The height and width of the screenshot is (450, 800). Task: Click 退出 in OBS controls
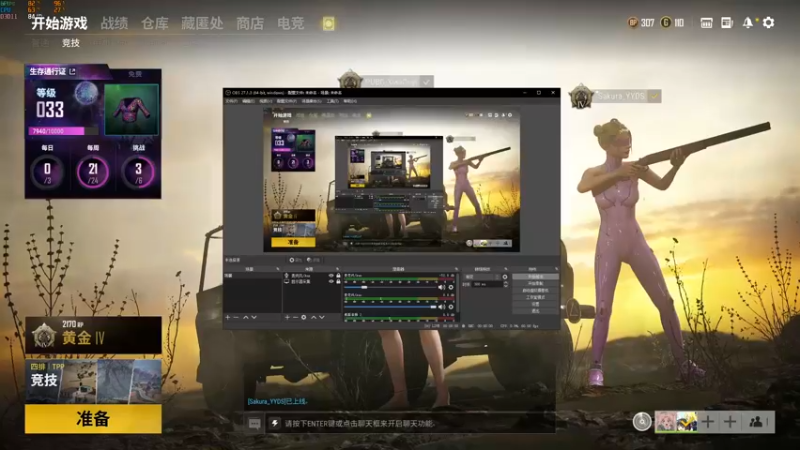coord(535,311)
